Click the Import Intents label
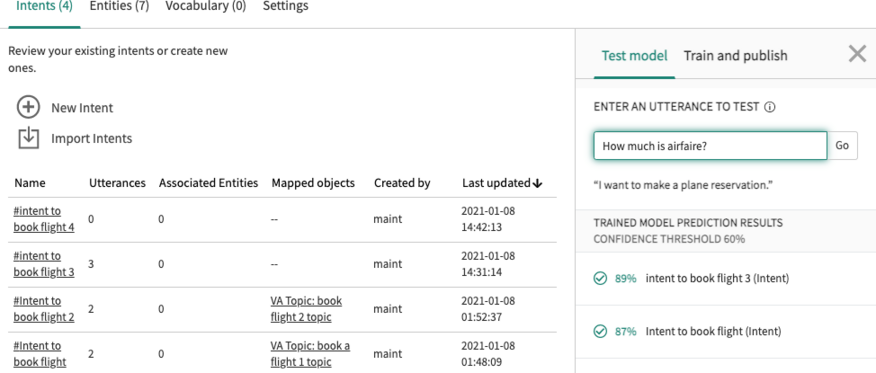The image size is (876, 373). pos(92,138)
